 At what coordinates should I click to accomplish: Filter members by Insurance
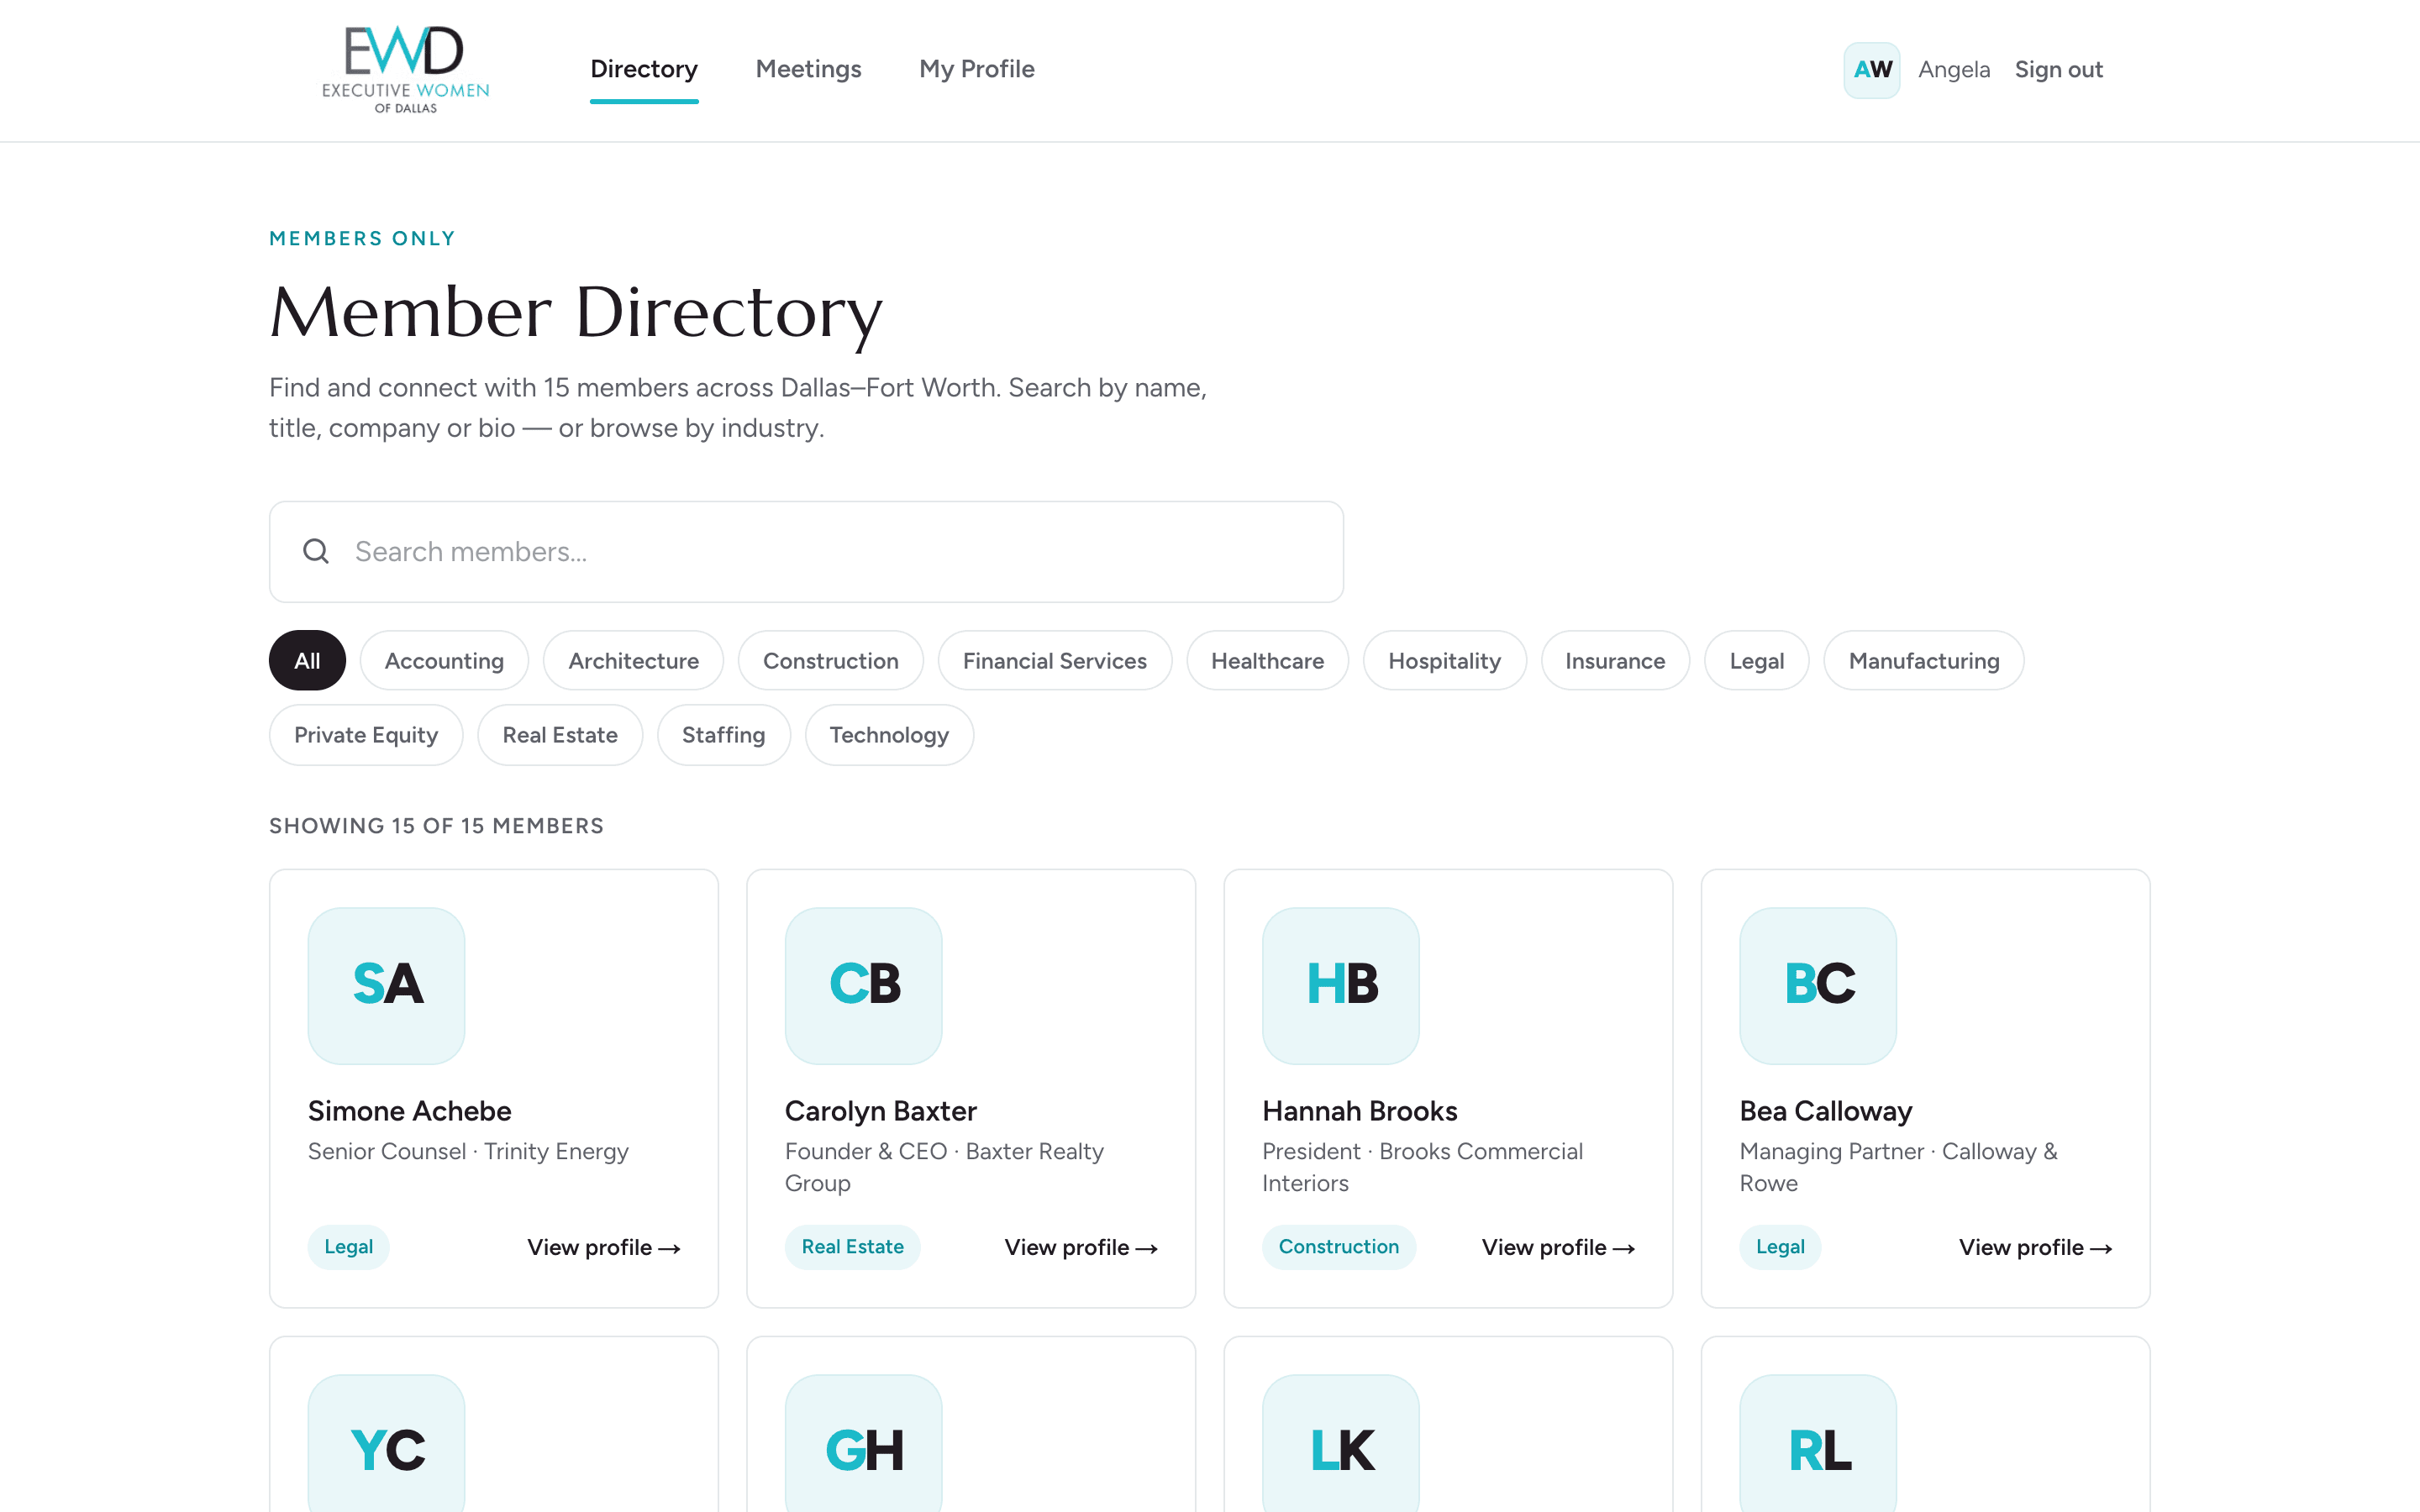1615,660
